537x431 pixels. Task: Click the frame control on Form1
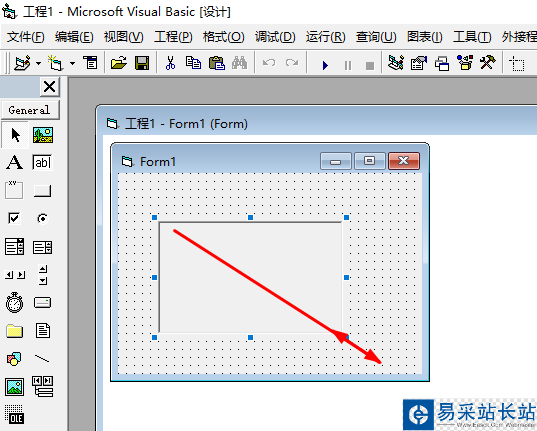click(250, 277)
